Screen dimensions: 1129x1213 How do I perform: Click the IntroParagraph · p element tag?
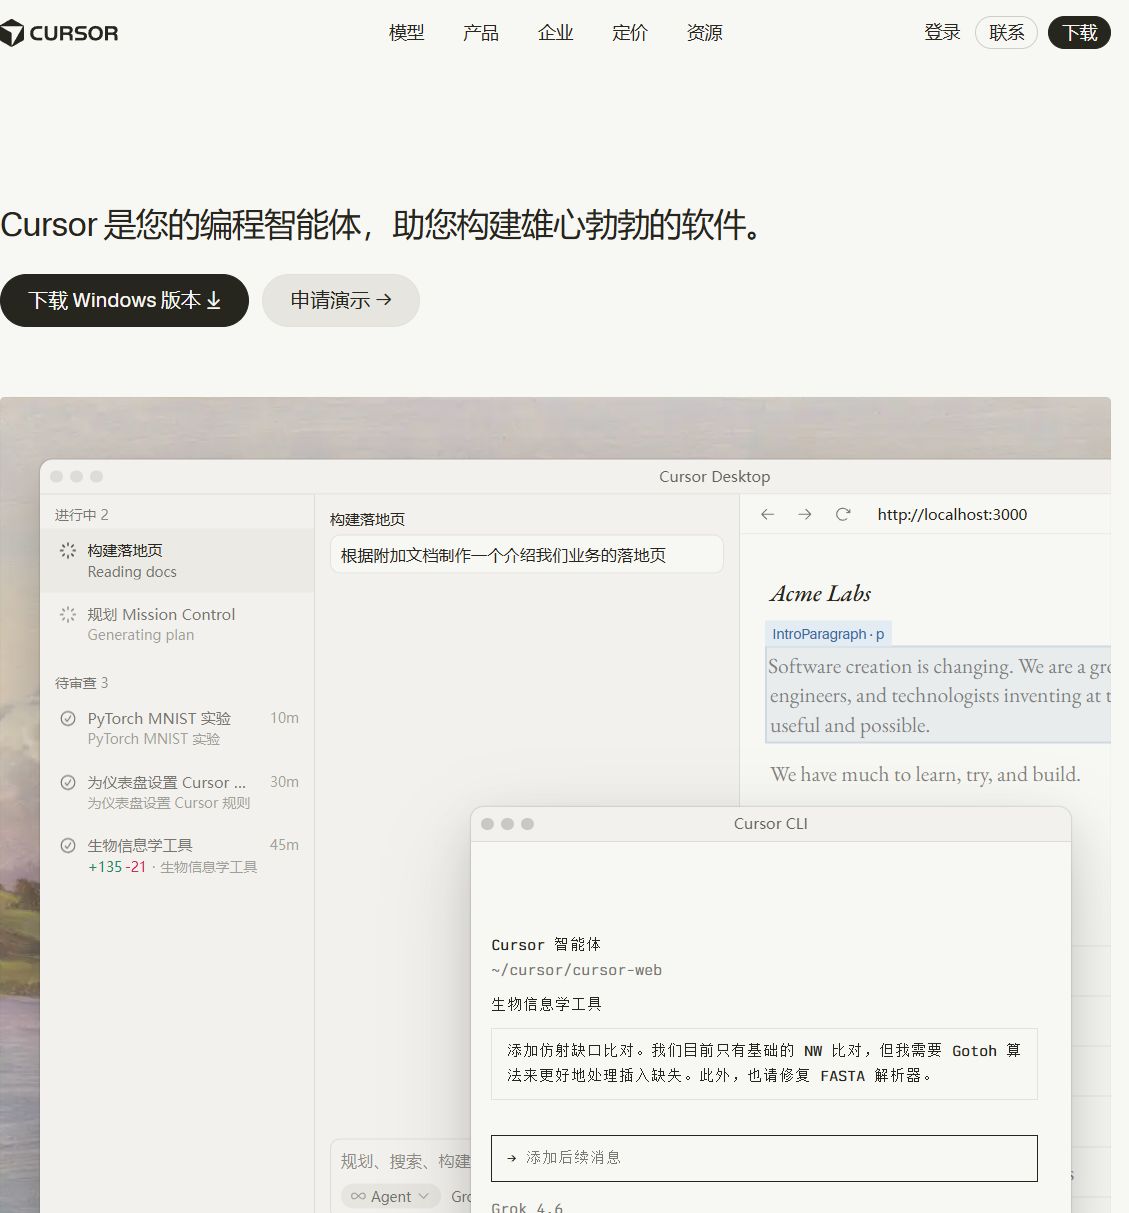click(828, 634)
